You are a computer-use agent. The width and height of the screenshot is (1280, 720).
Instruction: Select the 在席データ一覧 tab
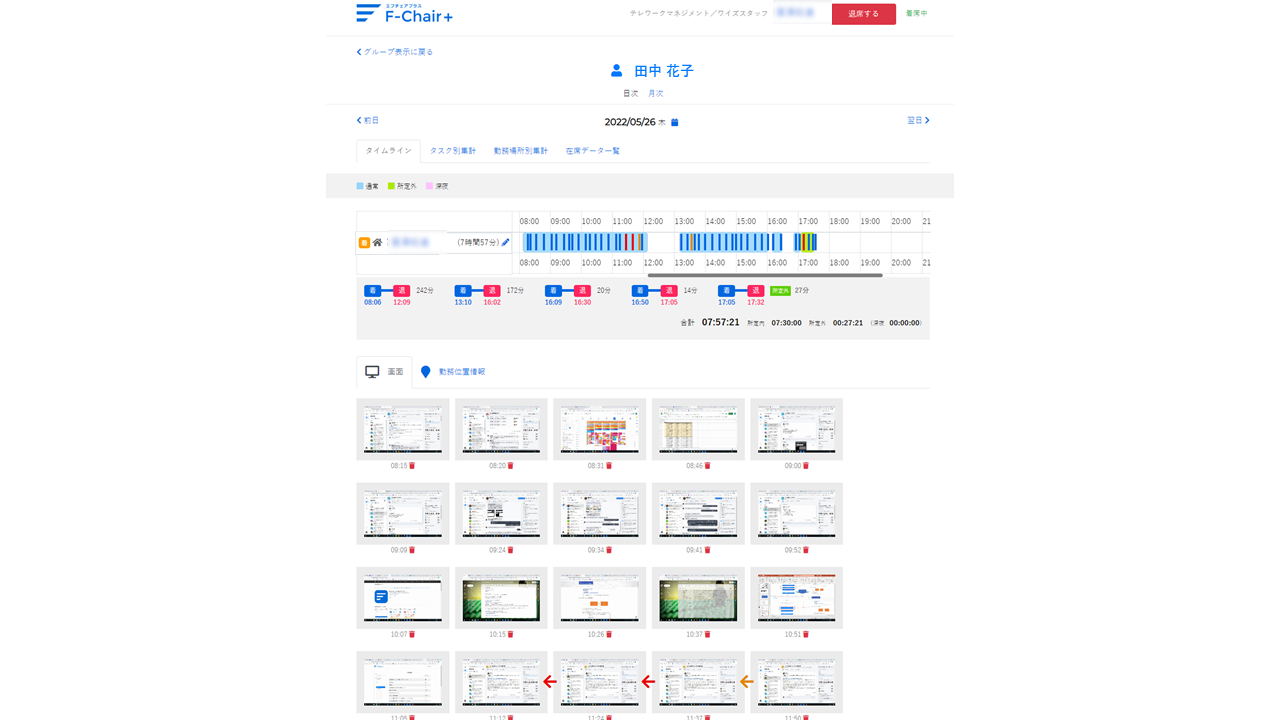(592, 151)
